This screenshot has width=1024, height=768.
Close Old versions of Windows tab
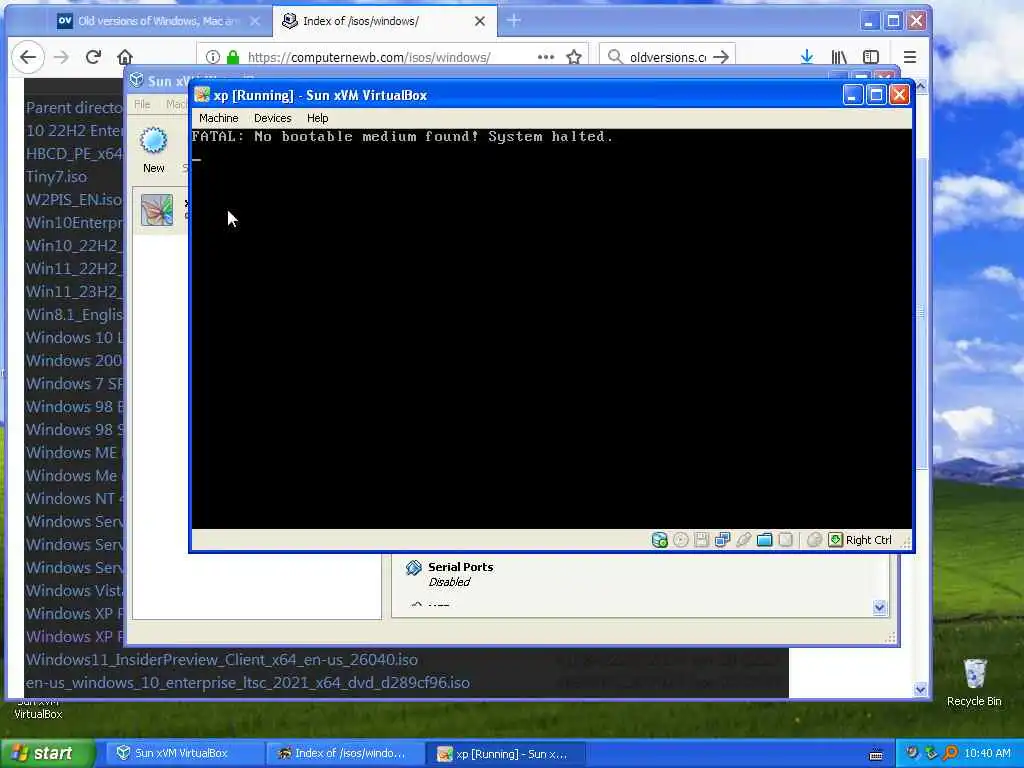pyautogui.click(x=255, y=21)
